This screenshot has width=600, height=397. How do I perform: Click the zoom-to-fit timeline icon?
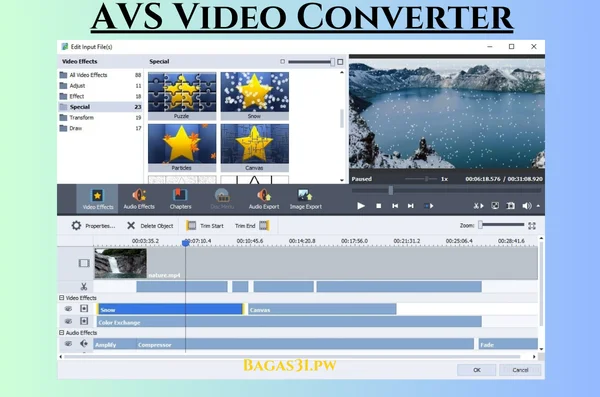[x=532, y=225]
